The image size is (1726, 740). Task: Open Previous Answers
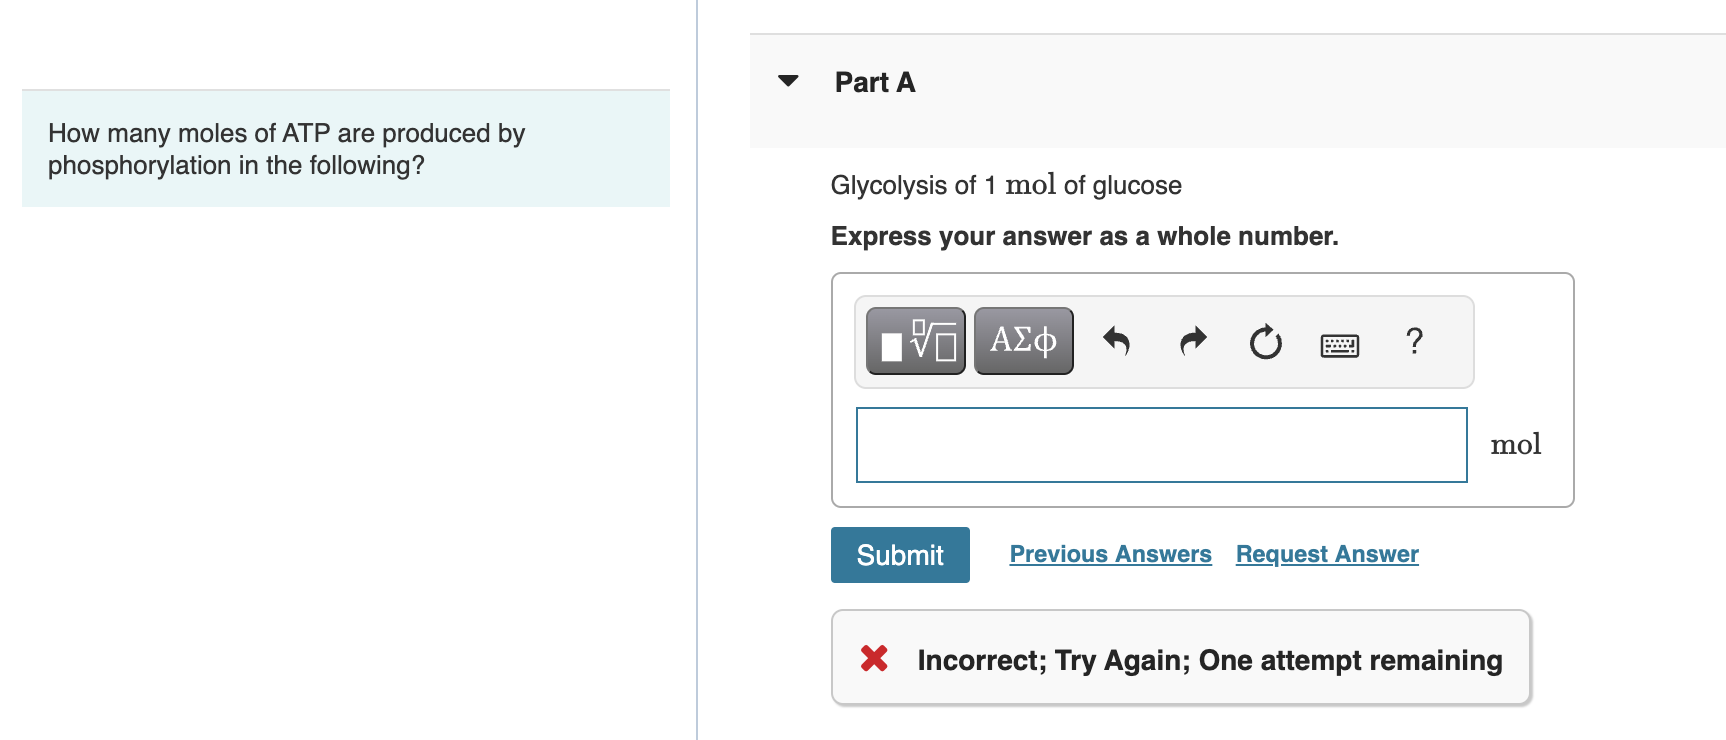pos(1109,554)
